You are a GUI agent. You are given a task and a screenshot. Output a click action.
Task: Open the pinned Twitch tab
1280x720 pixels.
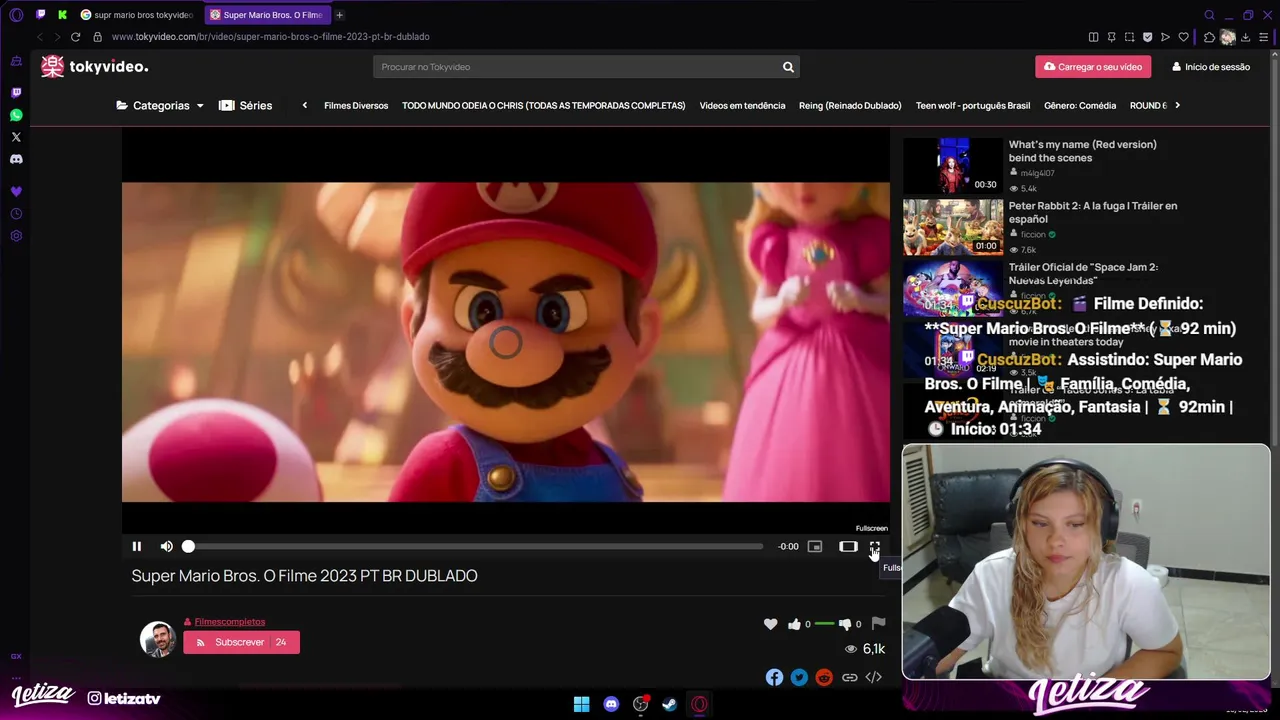pyautogui.click(x=40, y=15)
